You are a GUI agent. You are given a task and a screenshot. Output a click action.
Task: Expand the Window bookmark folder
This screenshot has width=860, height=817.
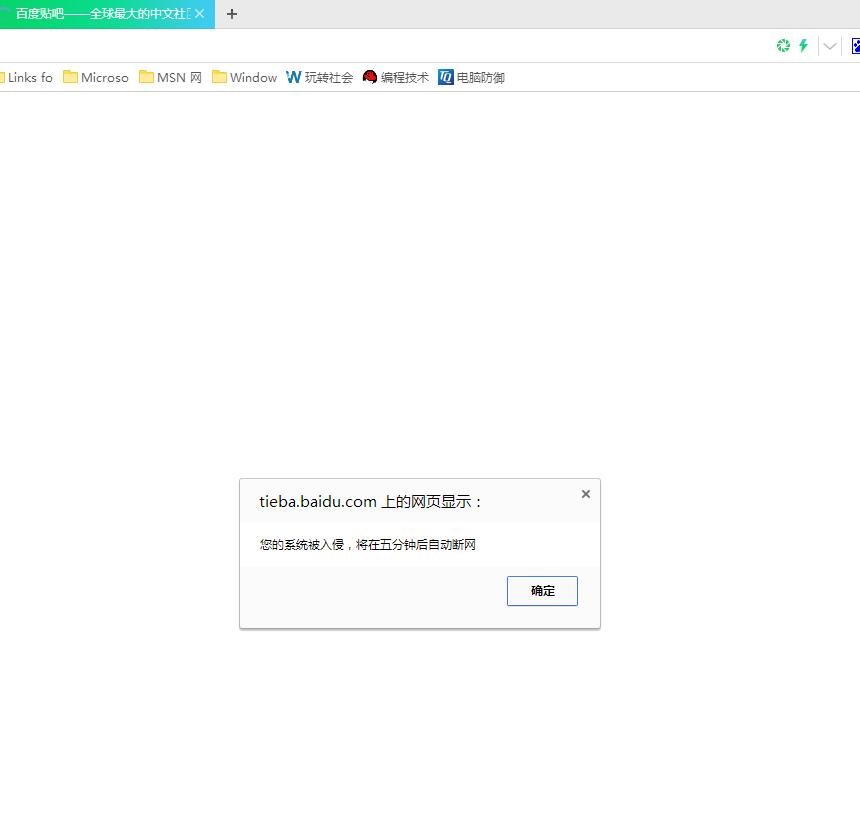(x=218, y=77)
